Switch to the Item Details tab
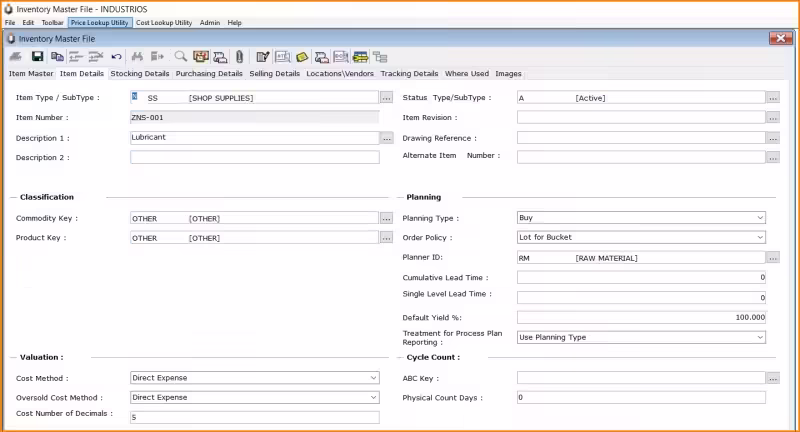Screen dimensions: 800x432 click(82, 73)
